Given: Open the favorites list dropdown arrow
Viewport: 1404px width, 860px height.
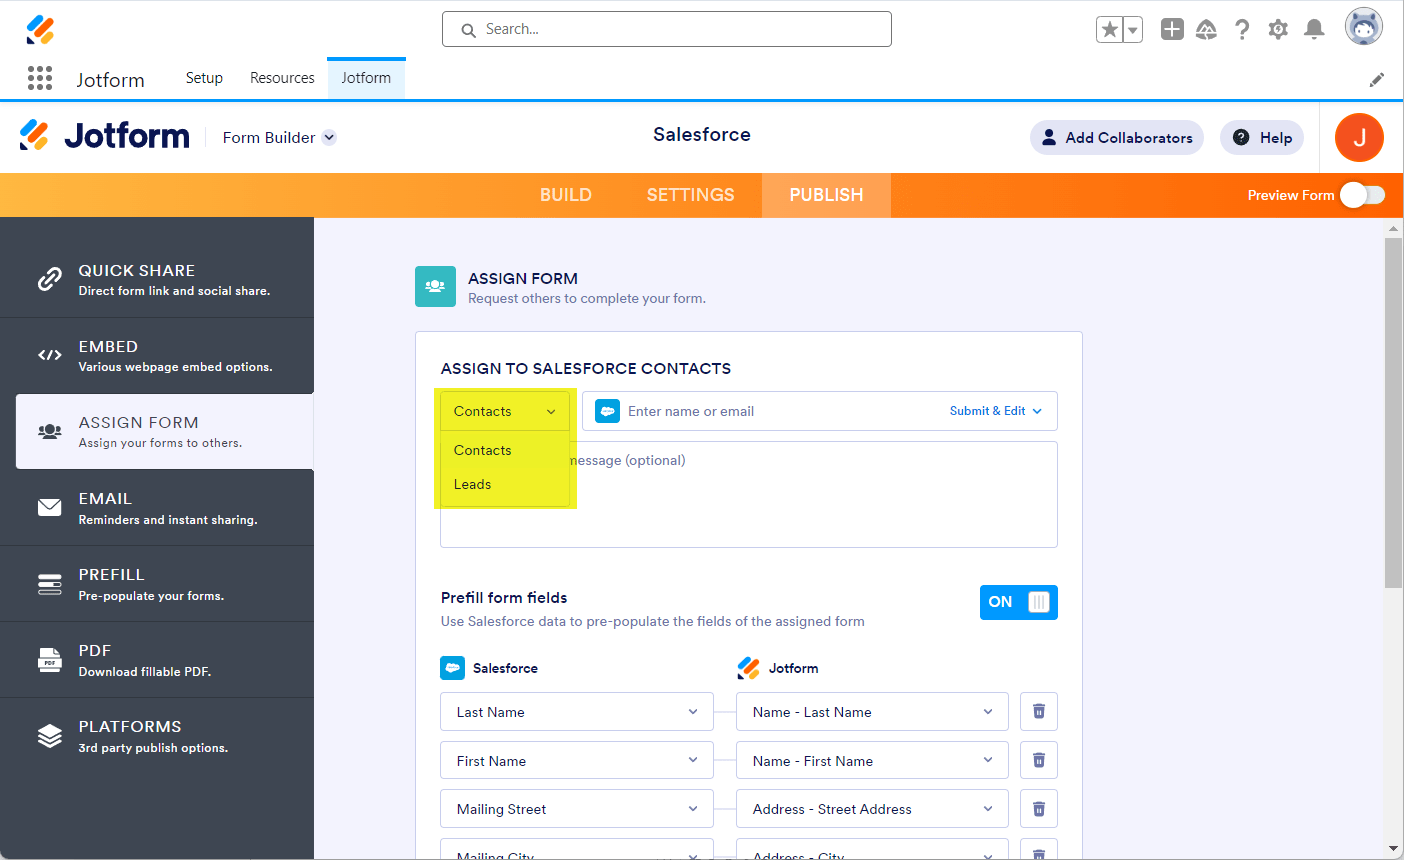Looking at the screenshot, I should tap(1133, 30).
